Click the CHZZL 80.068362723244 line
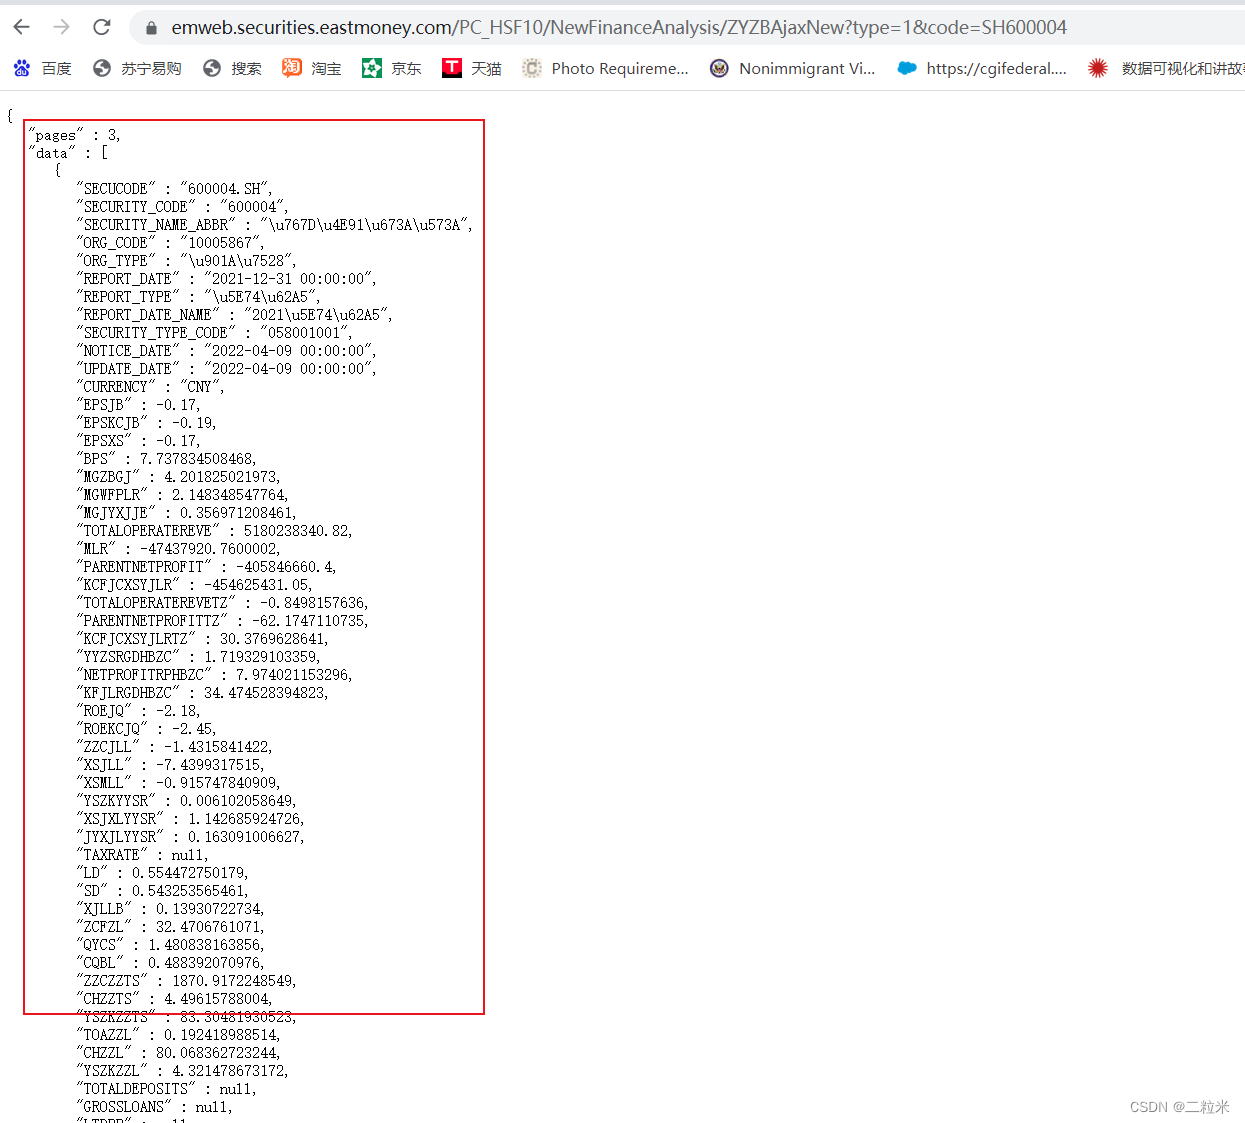Viewport: 1245px width, 1123px height. [179, 1053]
